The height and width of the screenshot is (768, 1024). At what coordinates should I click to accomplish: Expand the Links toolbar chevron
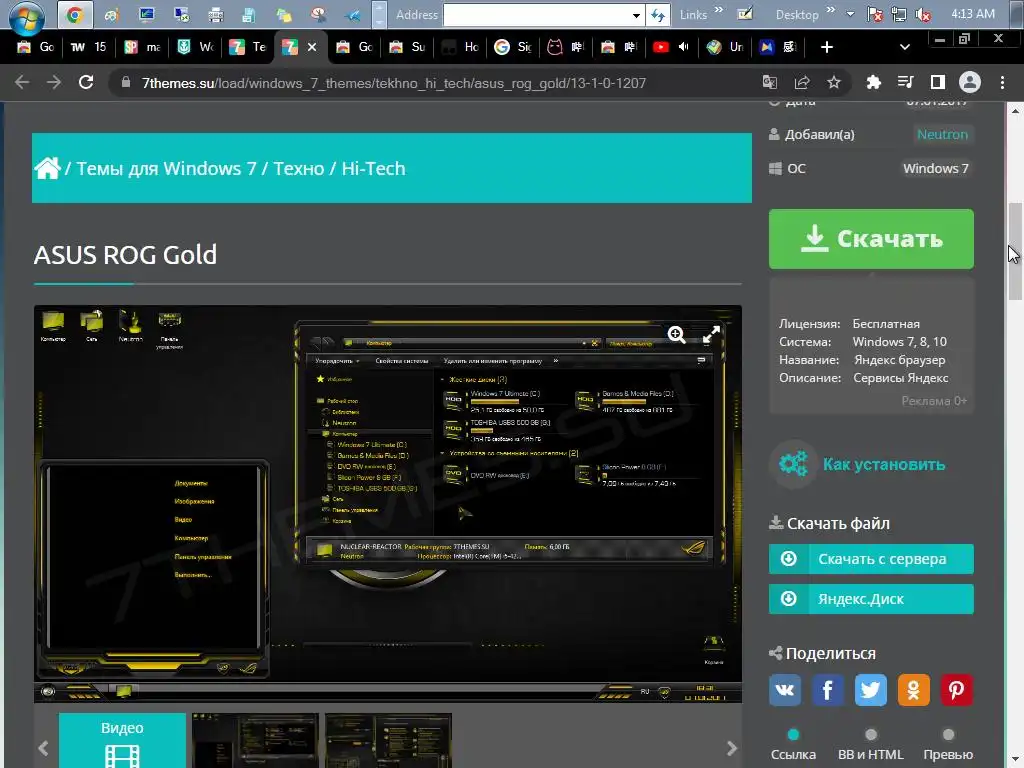click(719, 10)
